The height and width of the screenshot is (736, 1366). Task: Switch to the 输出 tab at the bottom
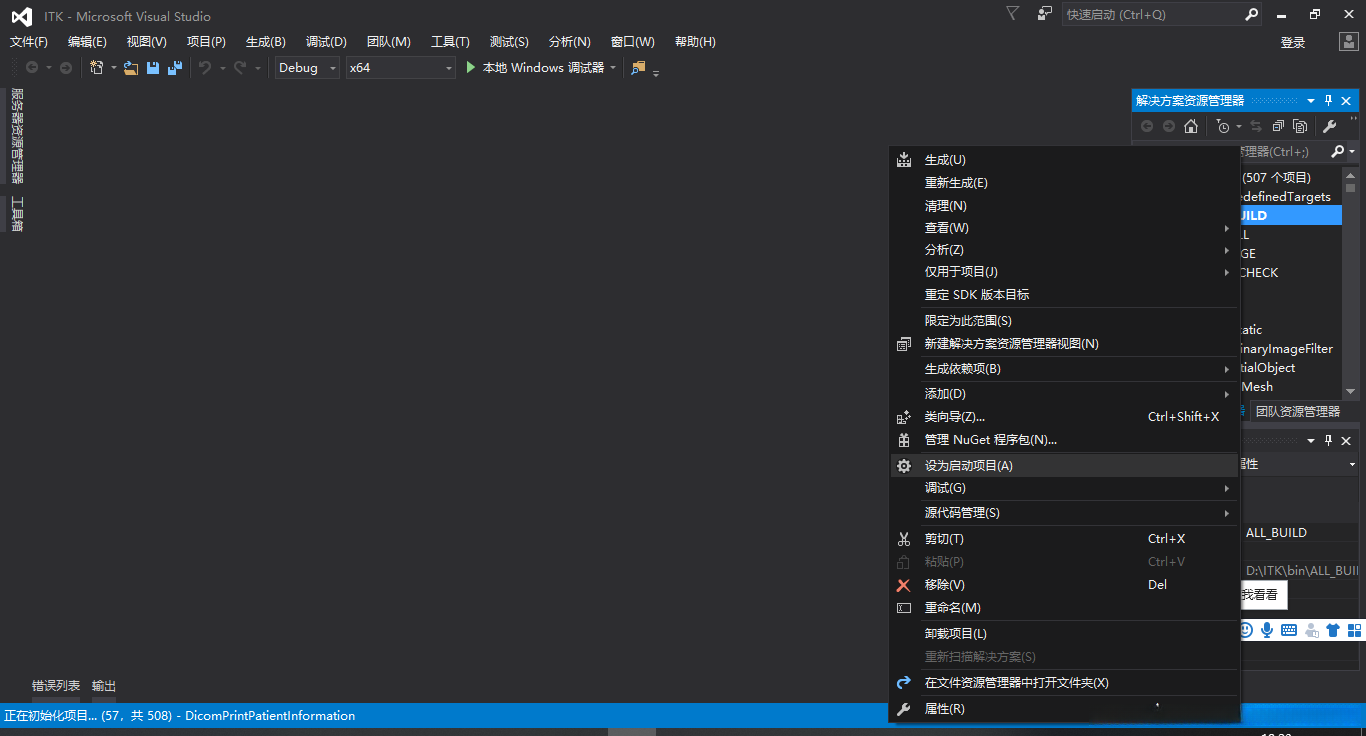[104, 686]
